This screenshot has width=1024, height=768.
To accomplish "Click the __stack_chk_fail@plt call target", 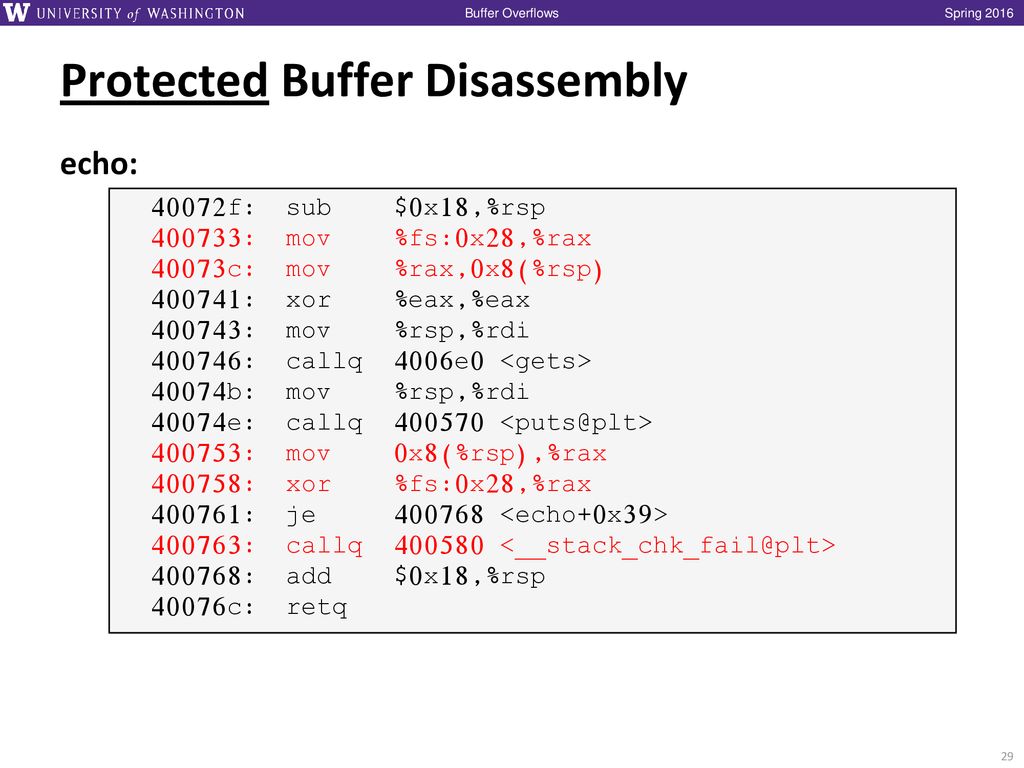I will coord(667,545).
